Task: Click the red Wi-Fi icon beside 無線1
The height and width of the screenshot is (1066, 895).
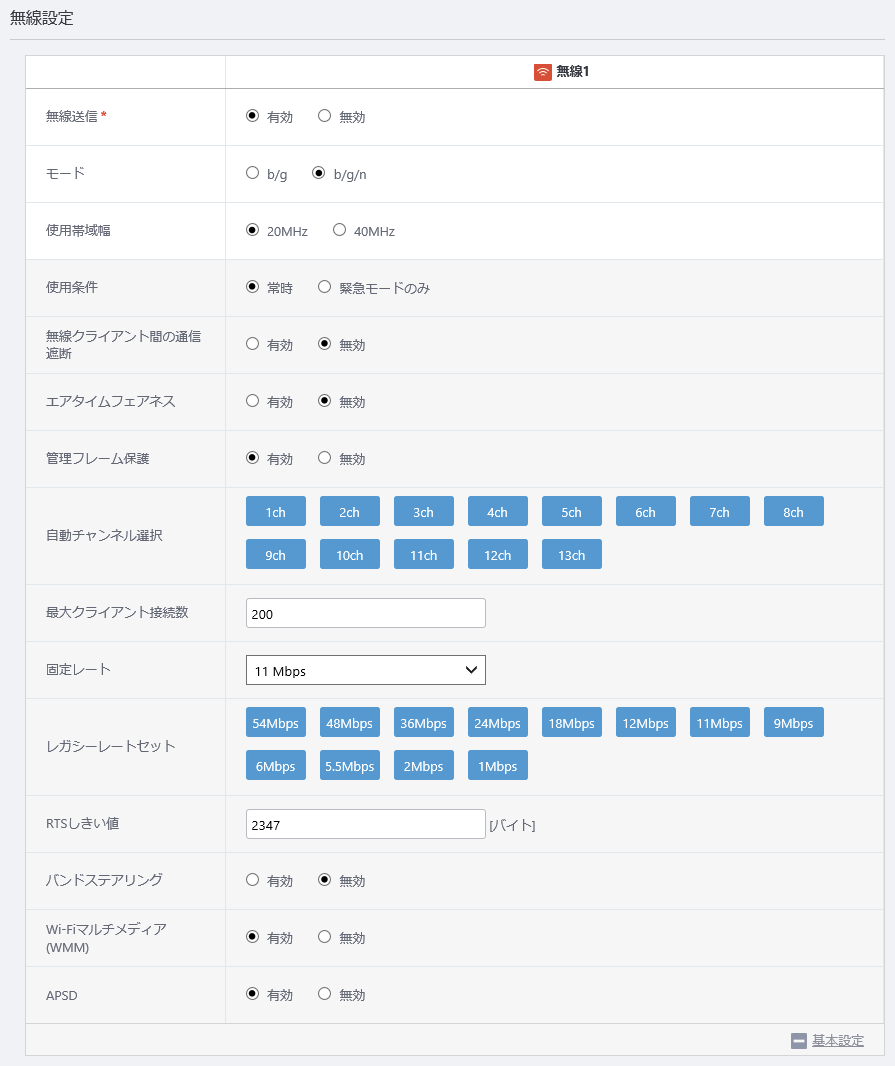Action: (542, 72)
